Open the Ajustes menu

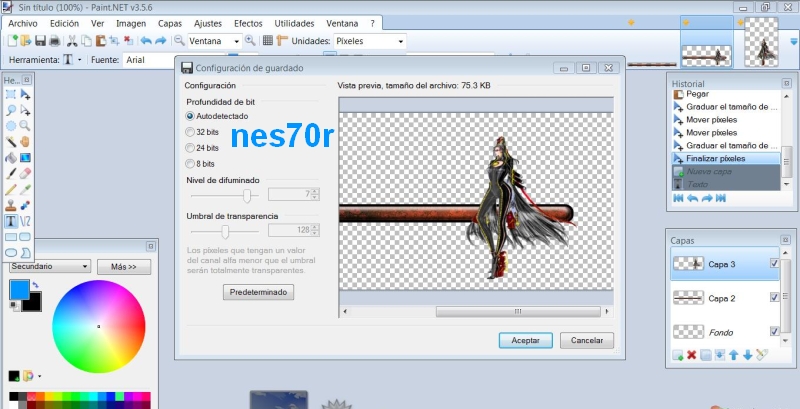point(208,23)
